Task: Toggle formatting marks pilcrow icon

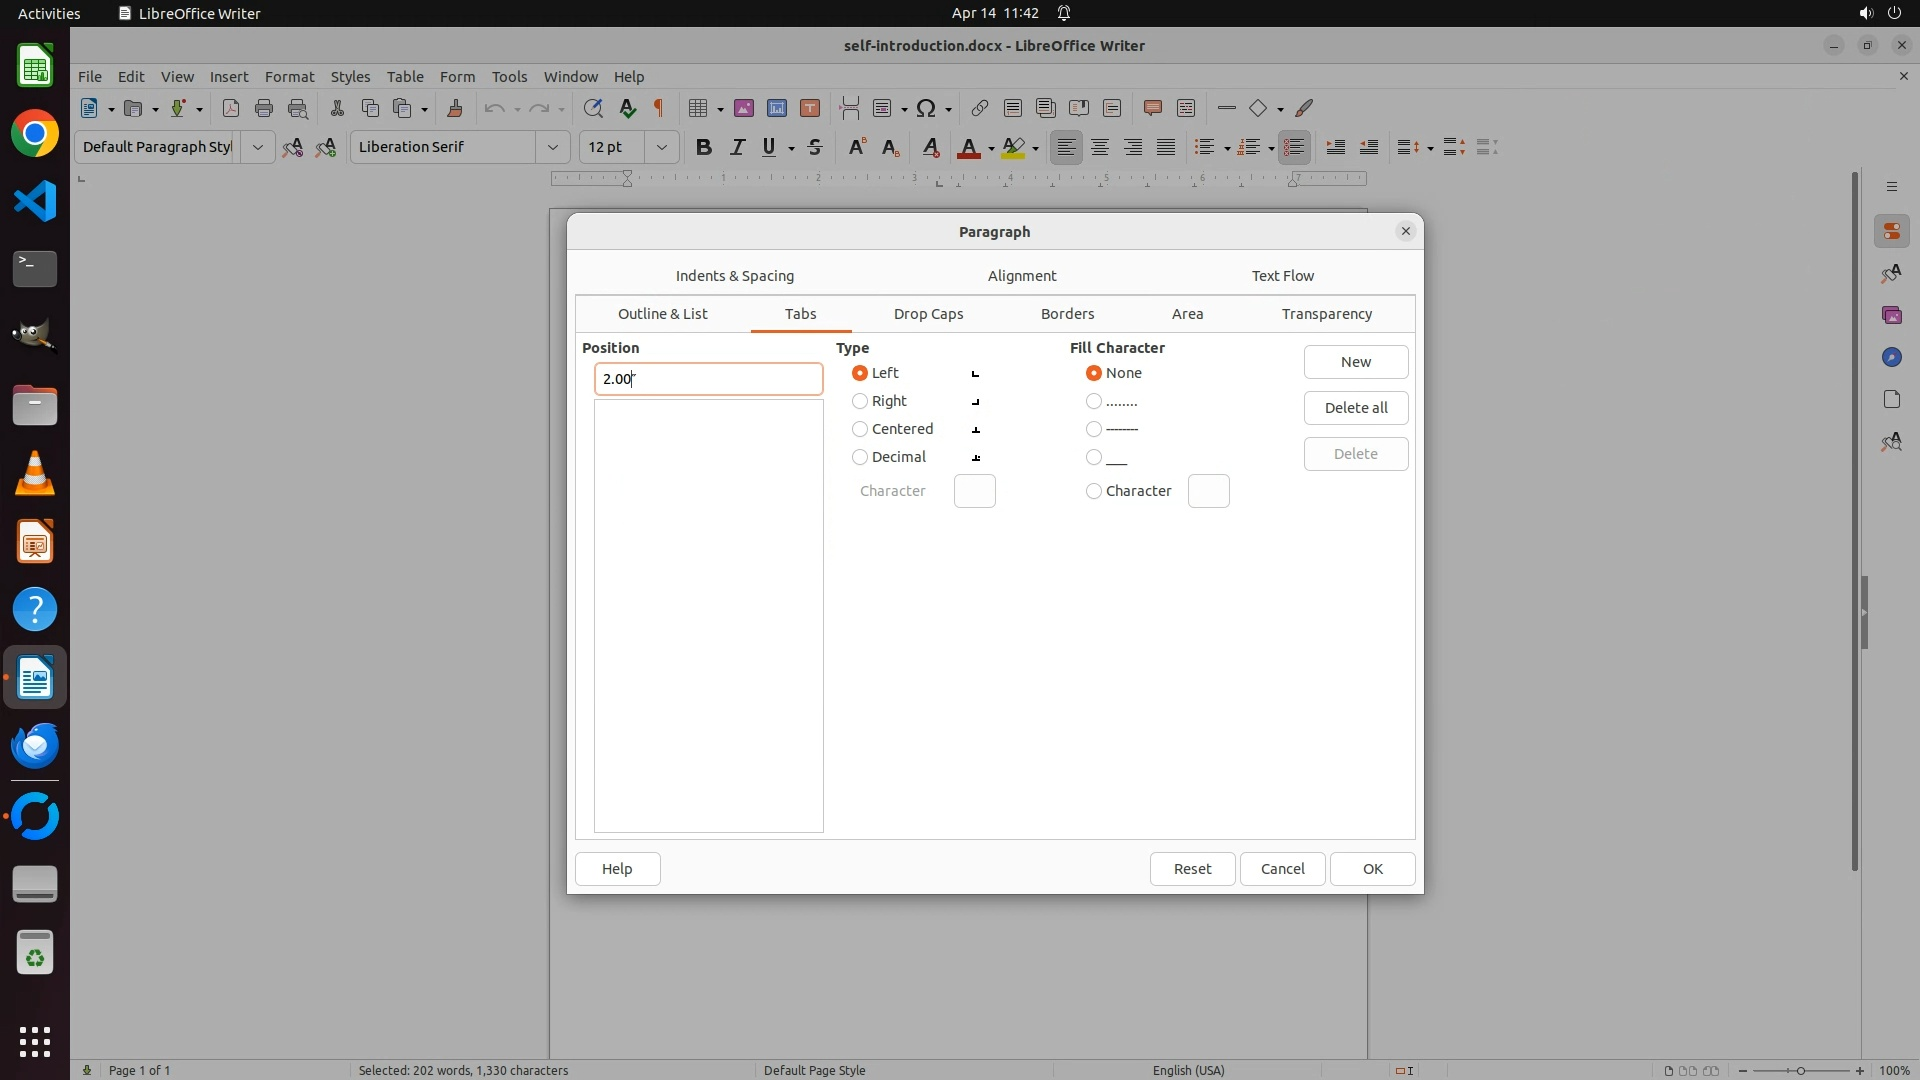Action: [x=659, y=108]
